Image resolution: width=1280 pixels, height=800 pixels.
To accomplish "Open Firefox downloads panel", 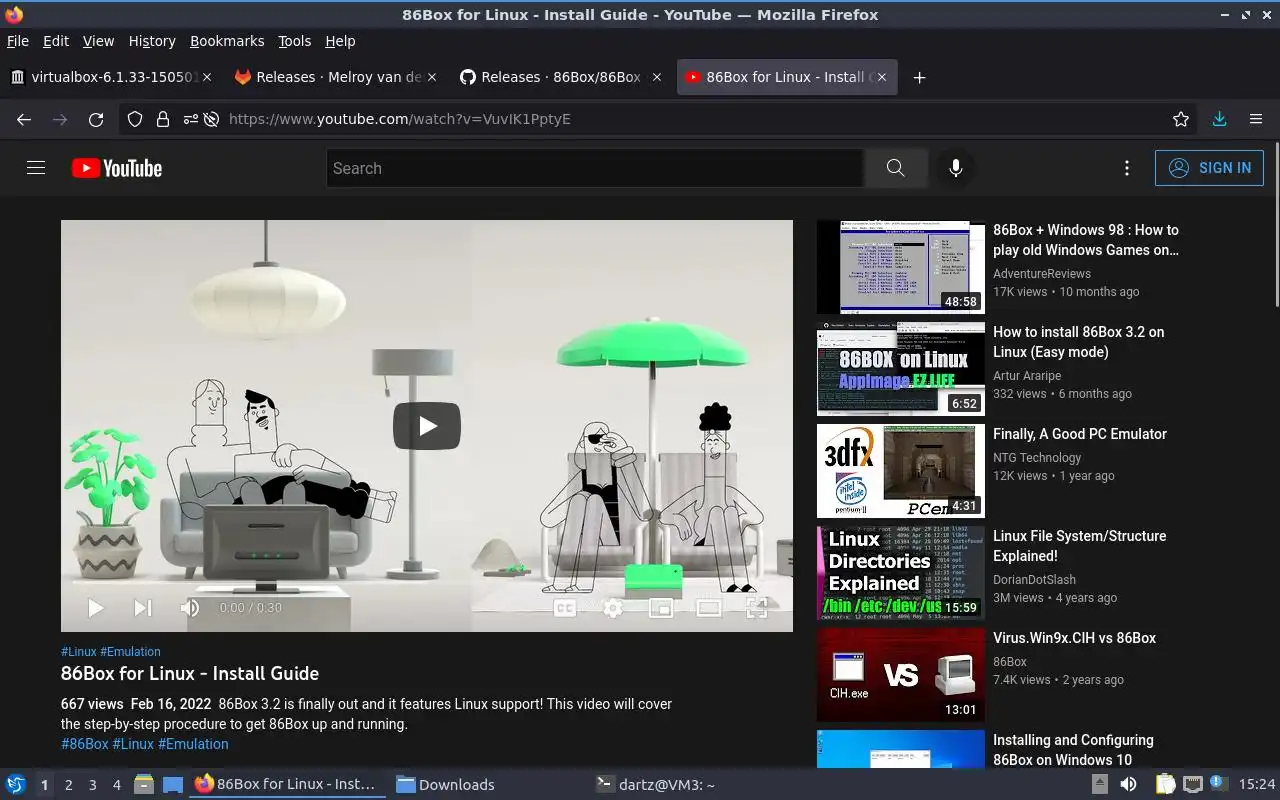I will click(1219, 119).
